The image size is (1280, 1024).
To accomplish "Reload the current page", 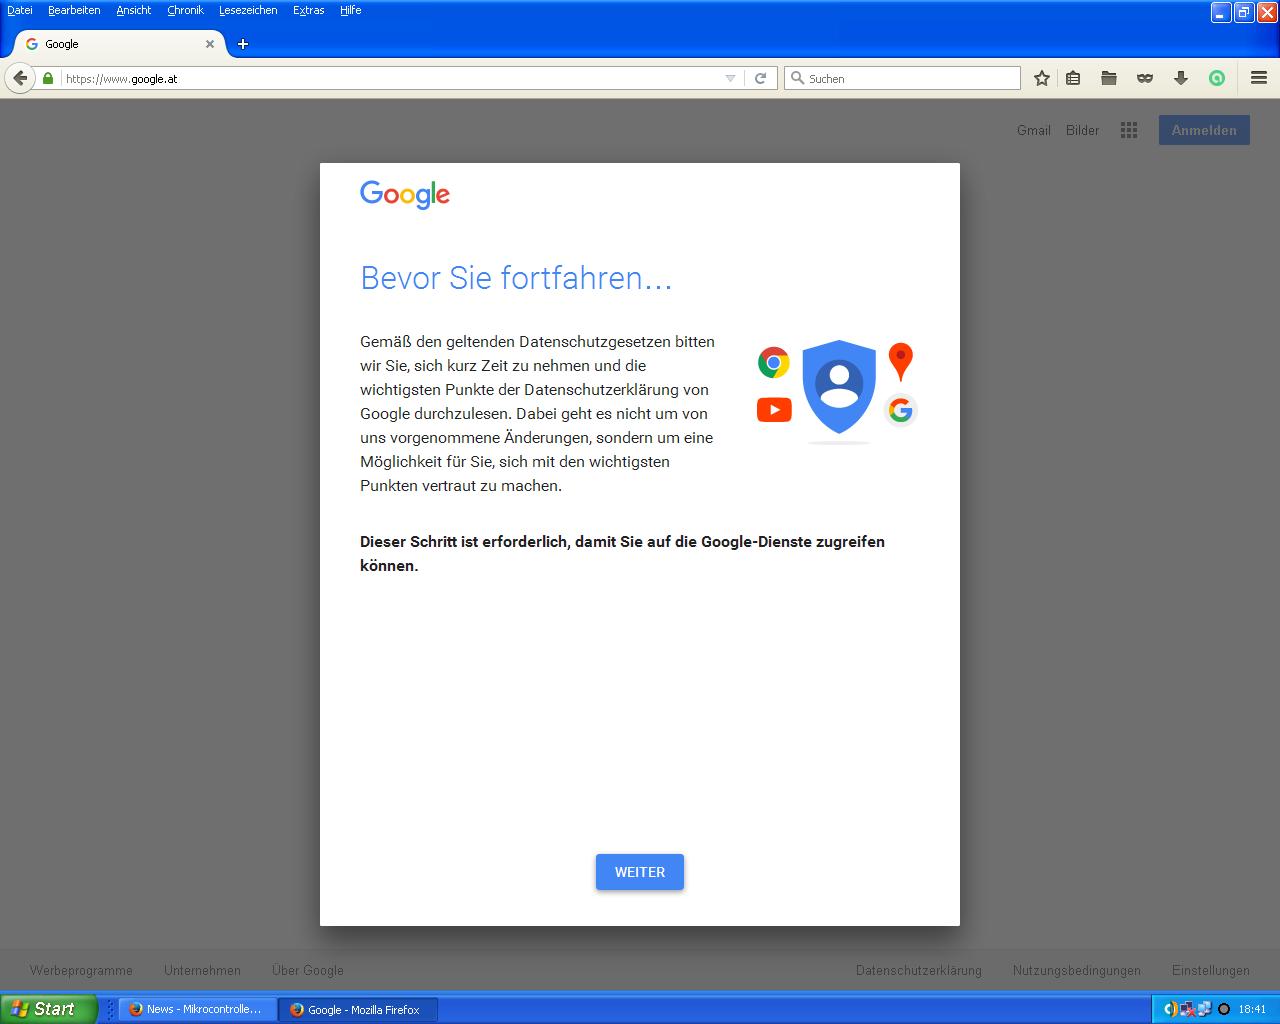I will (760, 78).
